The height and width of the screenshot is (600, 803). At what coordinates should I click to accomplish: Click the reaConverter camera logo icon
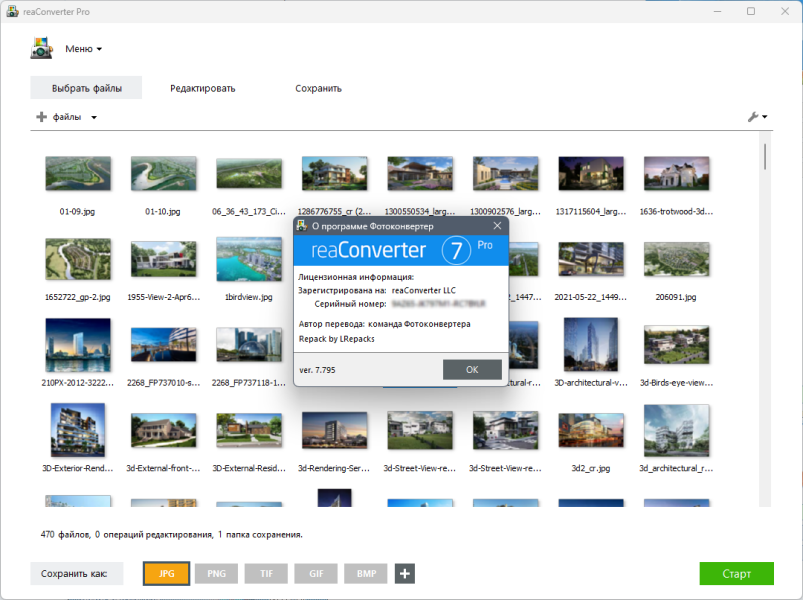pos(41,48)
